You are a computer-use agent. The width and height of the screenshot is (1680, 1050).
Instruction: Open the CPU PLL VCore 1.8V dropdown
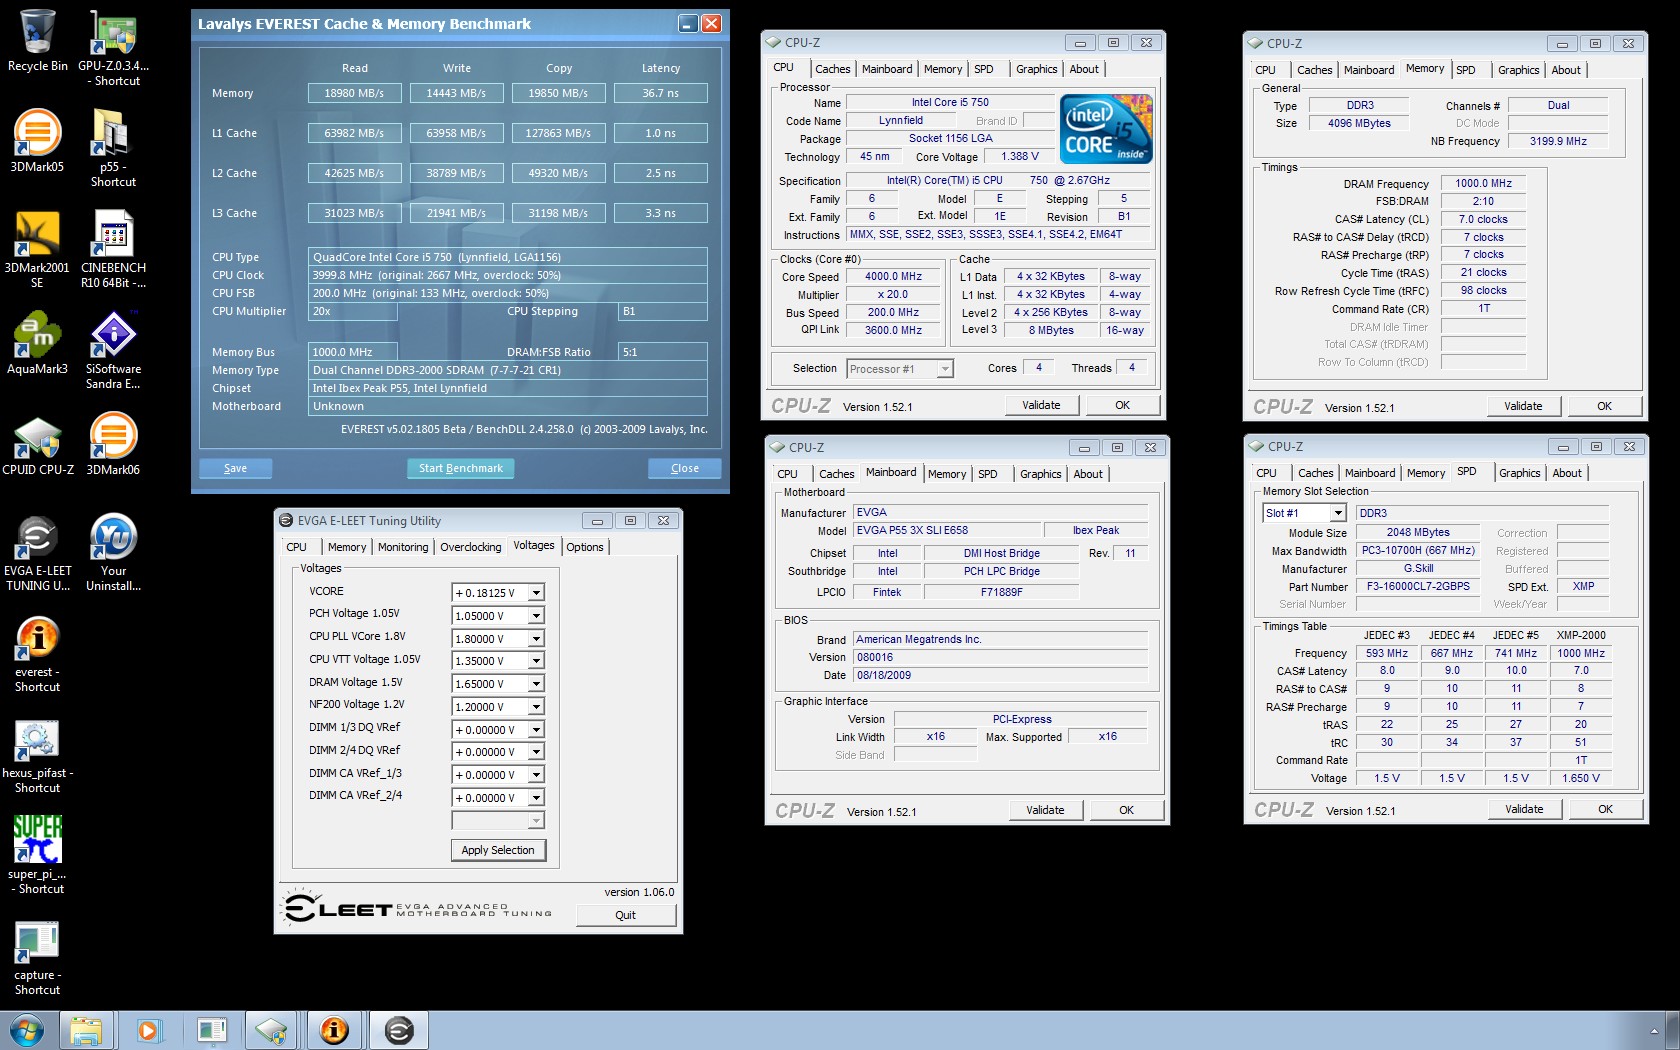click(536, 639)
